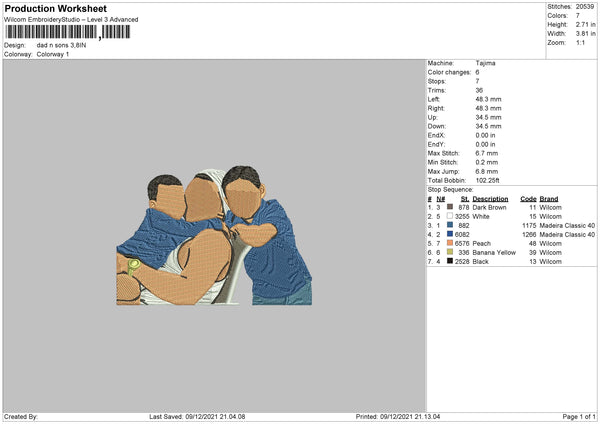600x424 pixels.
Task: Click the swatch beside stitch count 882
Action: (450, 225)
